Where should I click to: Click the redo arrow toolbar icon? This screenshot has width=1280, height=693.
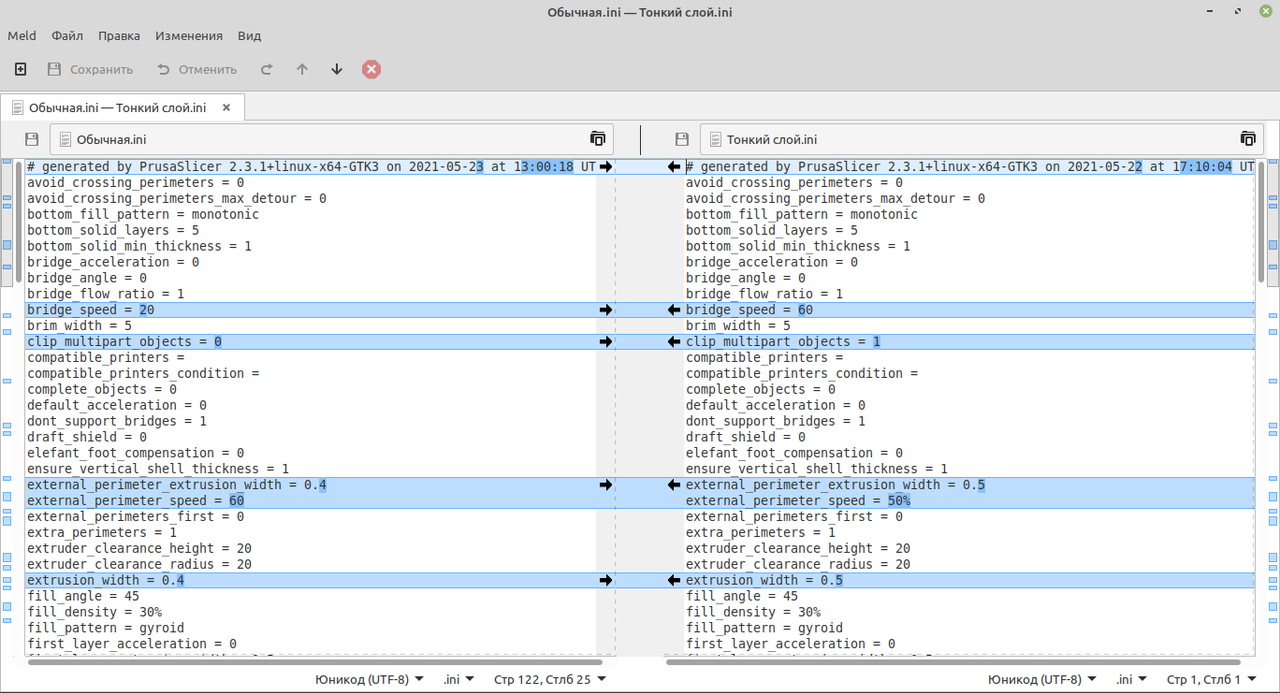pos(266,69)
